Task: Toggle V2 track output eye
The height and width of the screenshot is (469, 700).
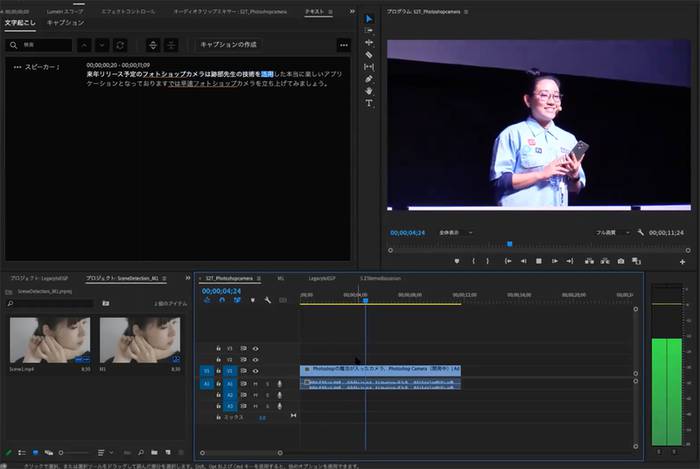Action: 255,360
